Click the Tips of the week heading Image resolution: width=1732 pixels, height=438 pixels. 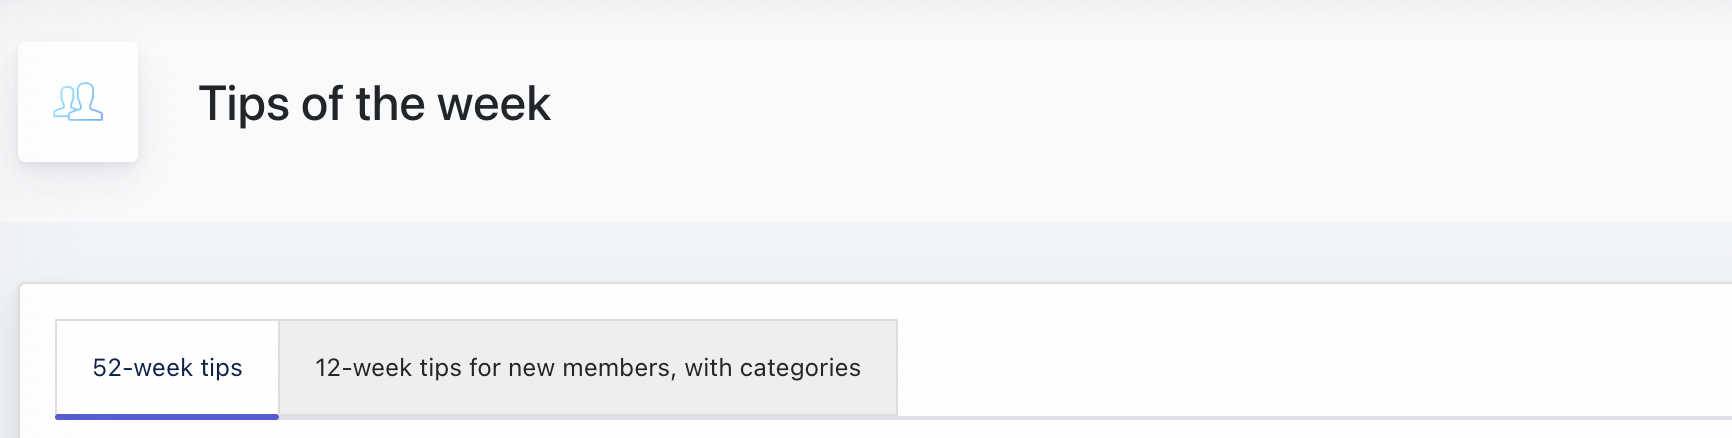(374, 104)
